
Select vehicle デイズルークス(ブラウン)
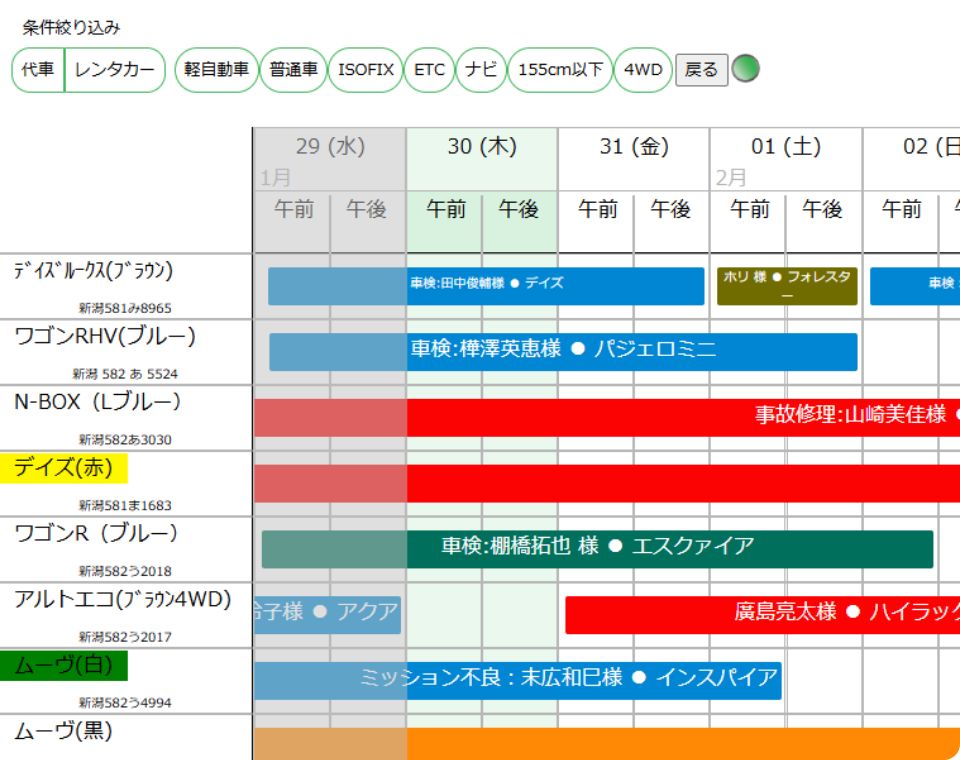93,271
